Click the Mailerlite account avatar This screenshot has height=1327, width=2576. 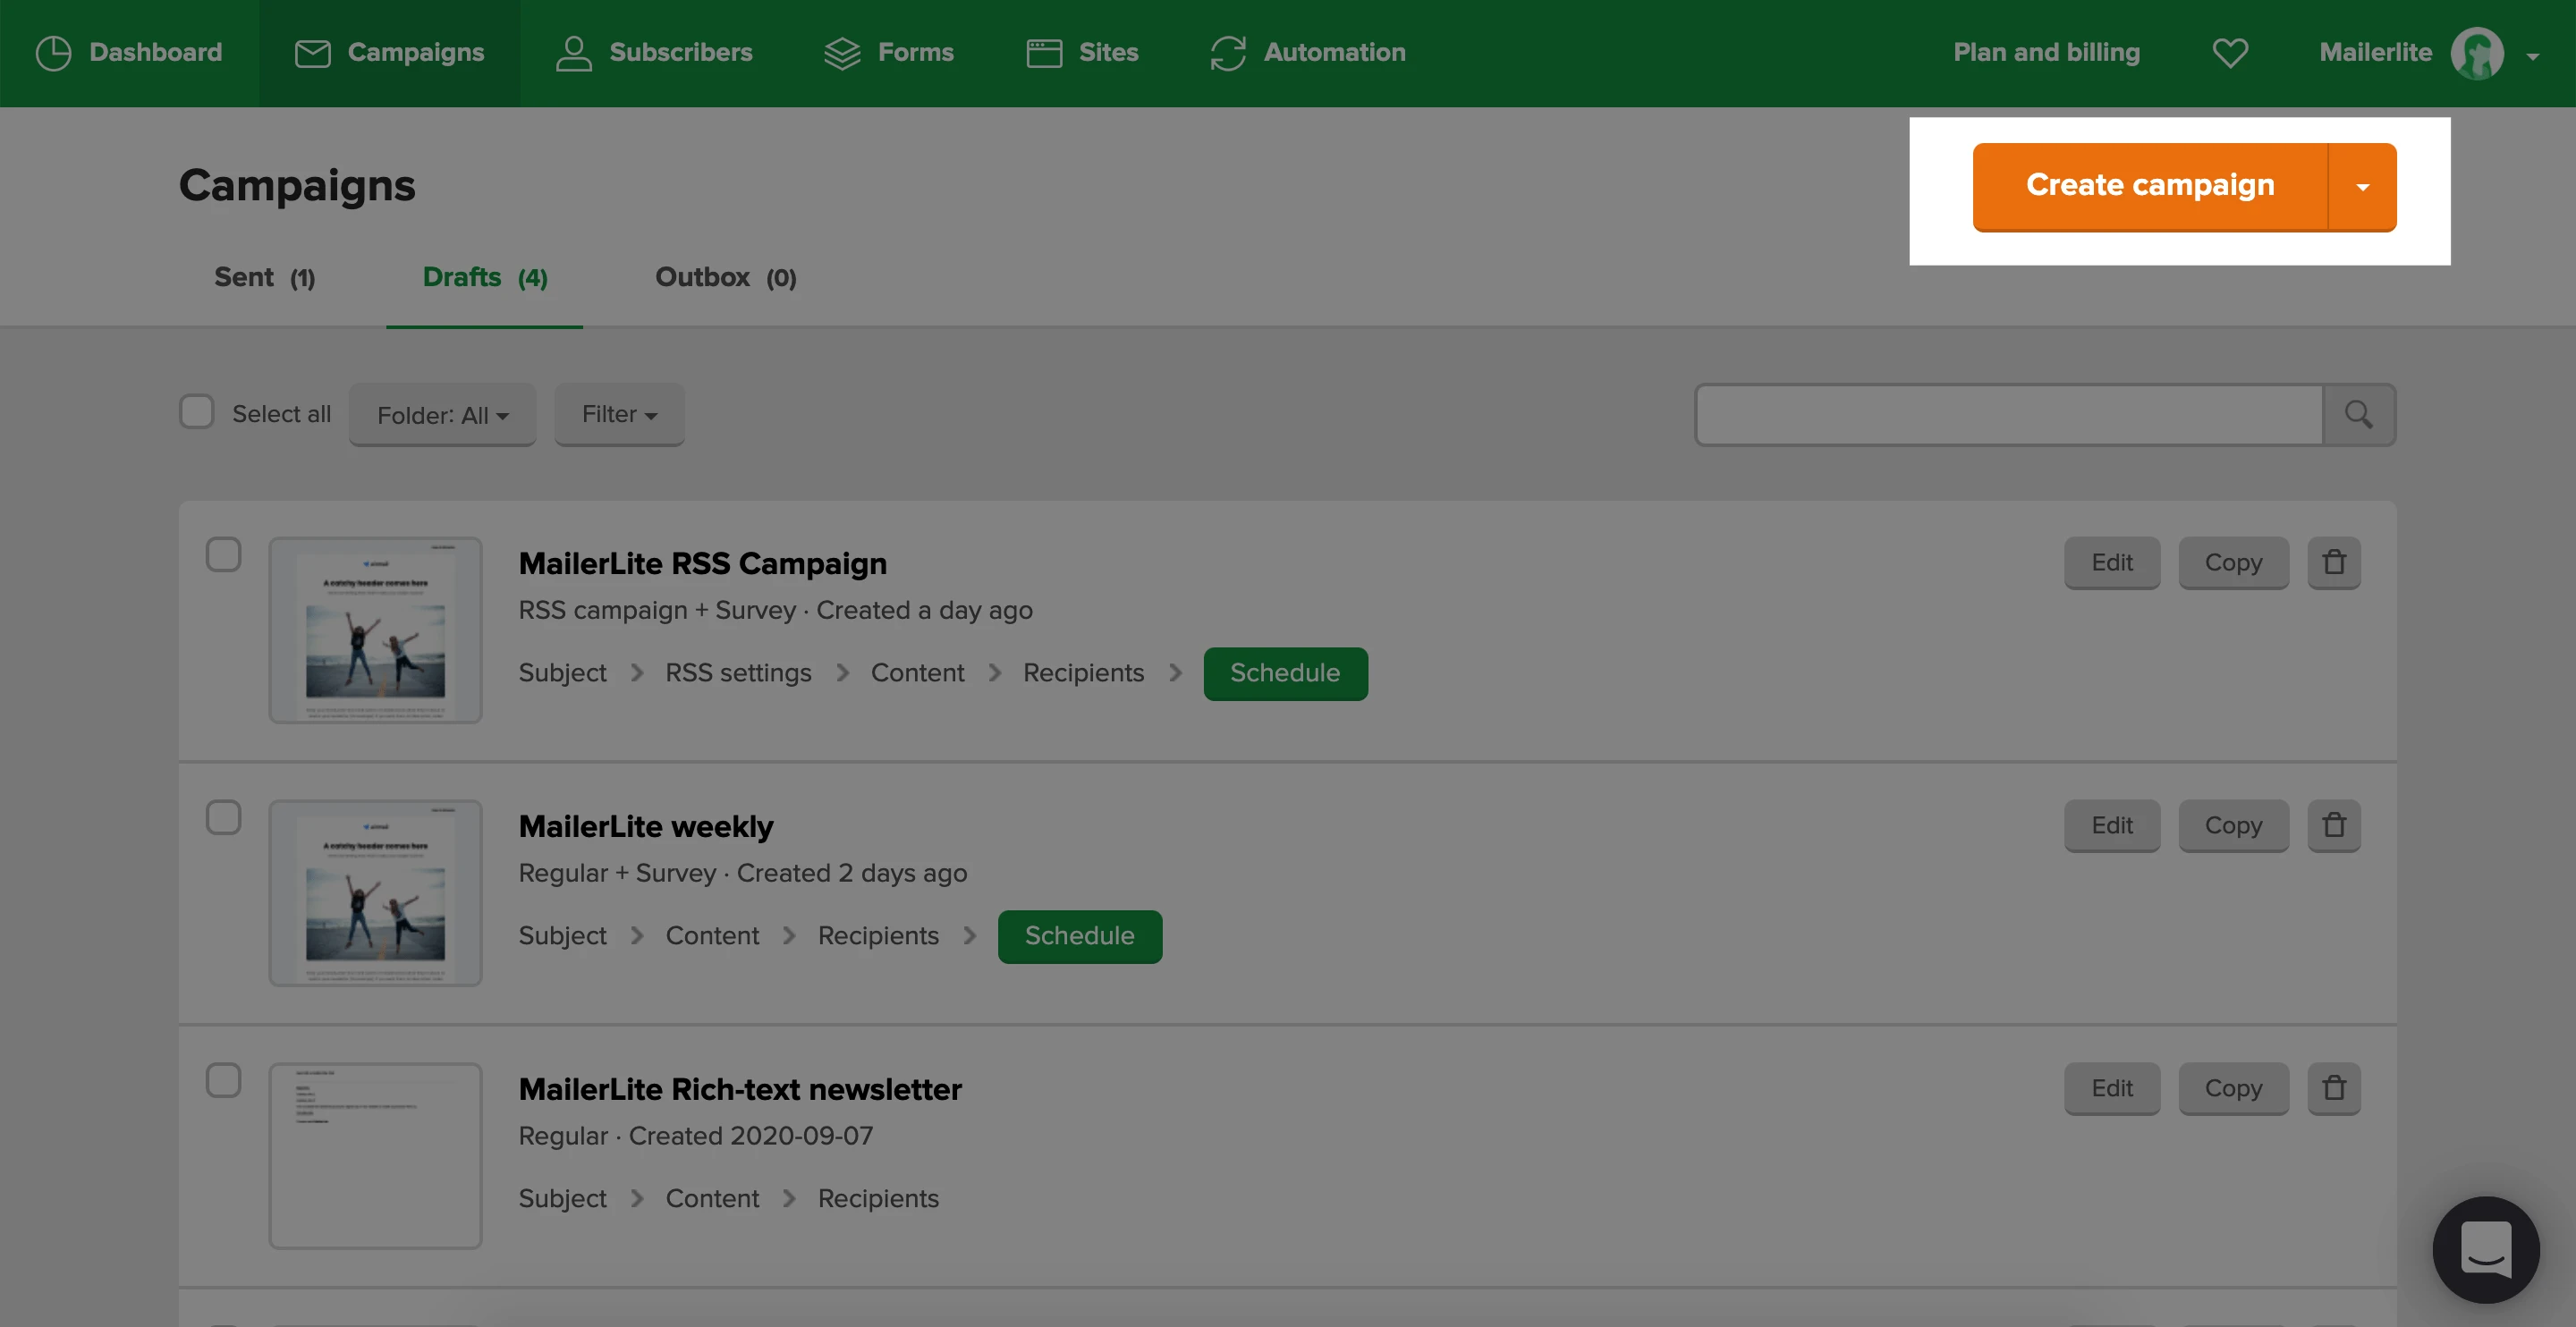2476,52
